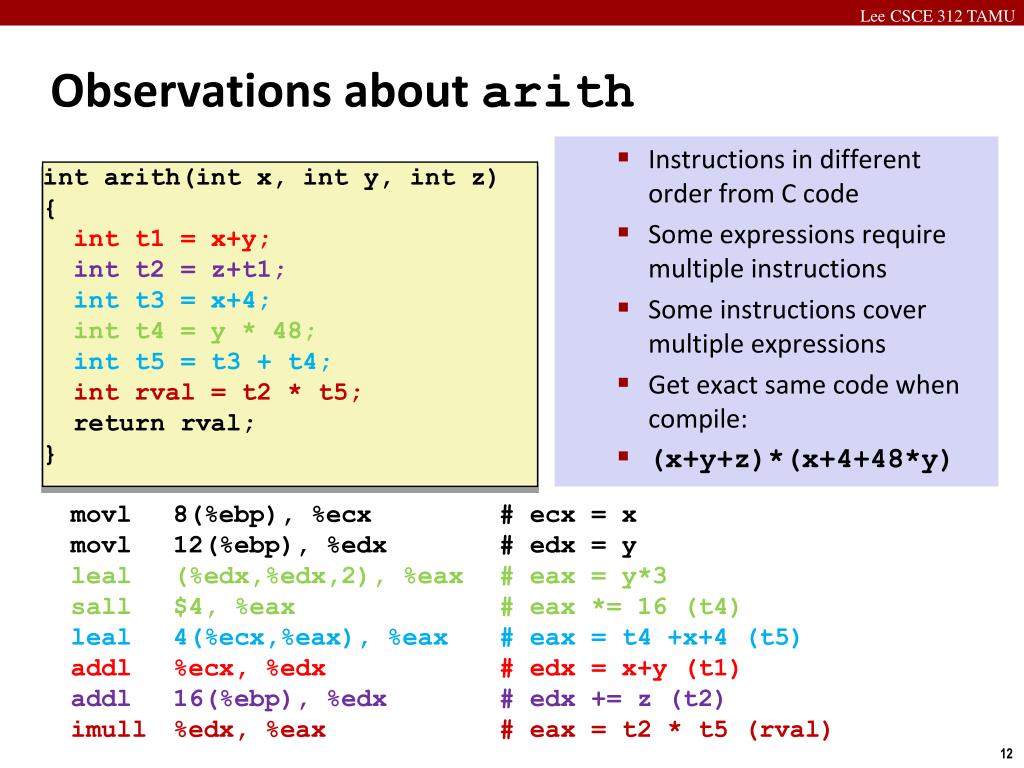The width and height of the screenshot is (1024, 768).
Task: Click the assembly line "movl 12(%ebp), %edx"
Action: click(x=228, y=545)
